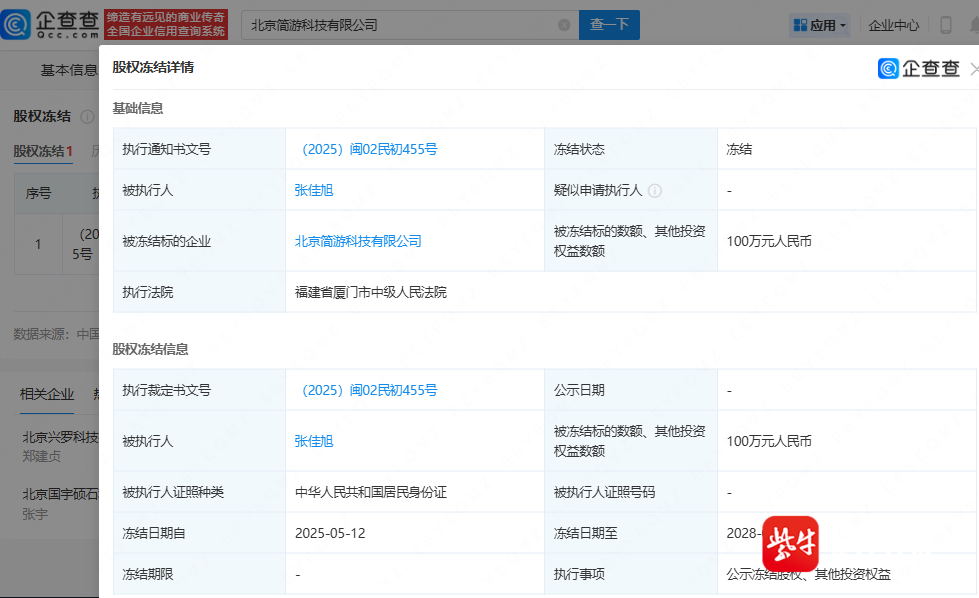The height and width of the screenshot is (598, 979).
Task: Open 企业中心 in the header
Action: [x=893, y=25]
